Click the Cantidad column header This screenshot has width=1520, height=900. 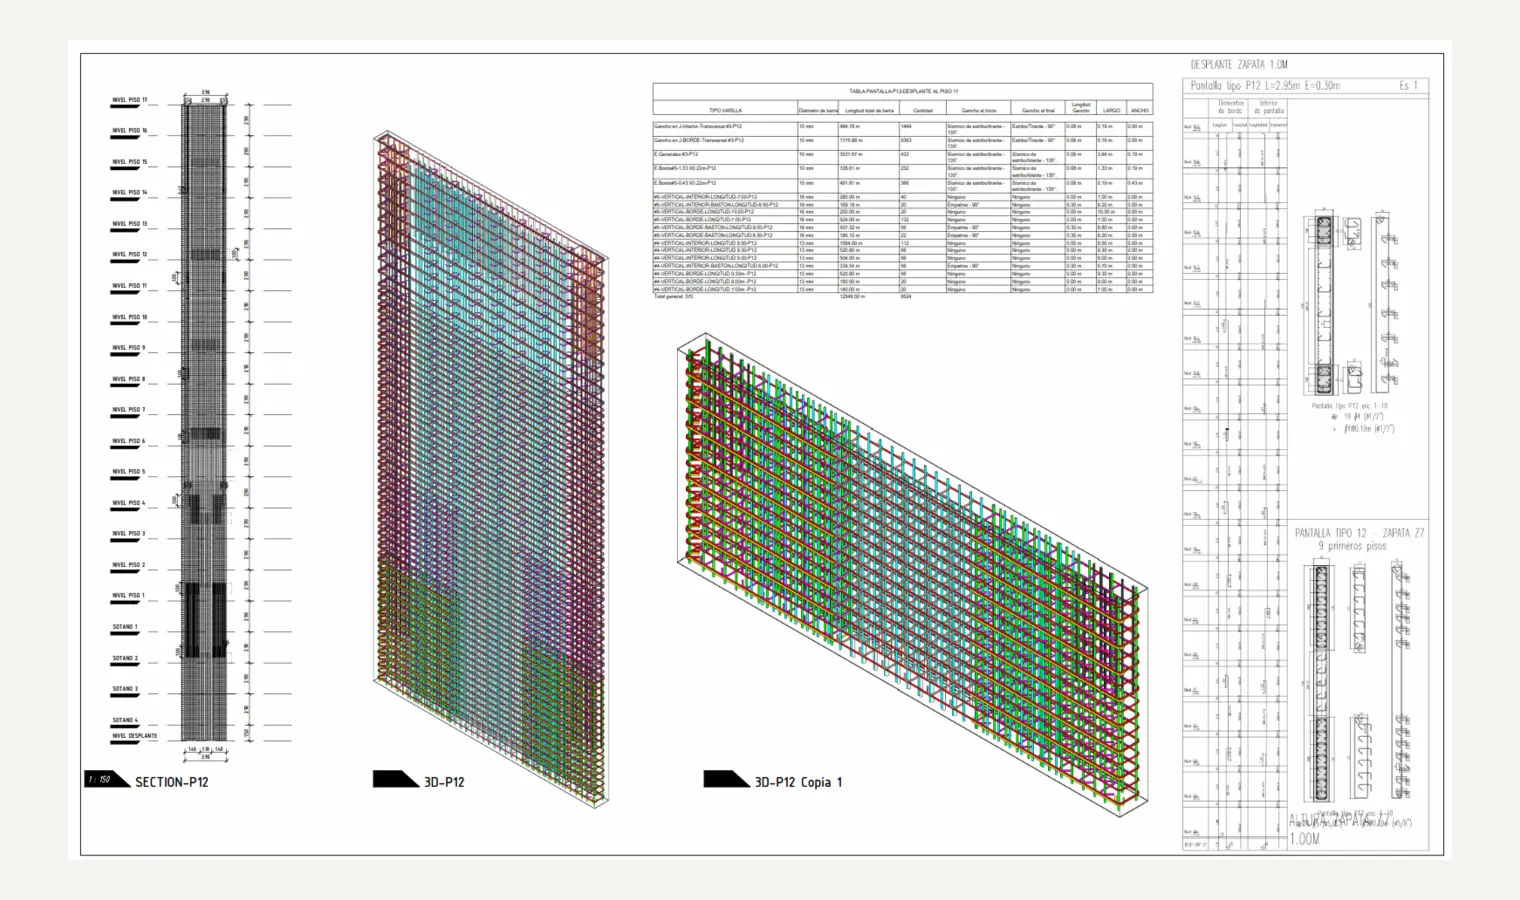tap(923, 110)
